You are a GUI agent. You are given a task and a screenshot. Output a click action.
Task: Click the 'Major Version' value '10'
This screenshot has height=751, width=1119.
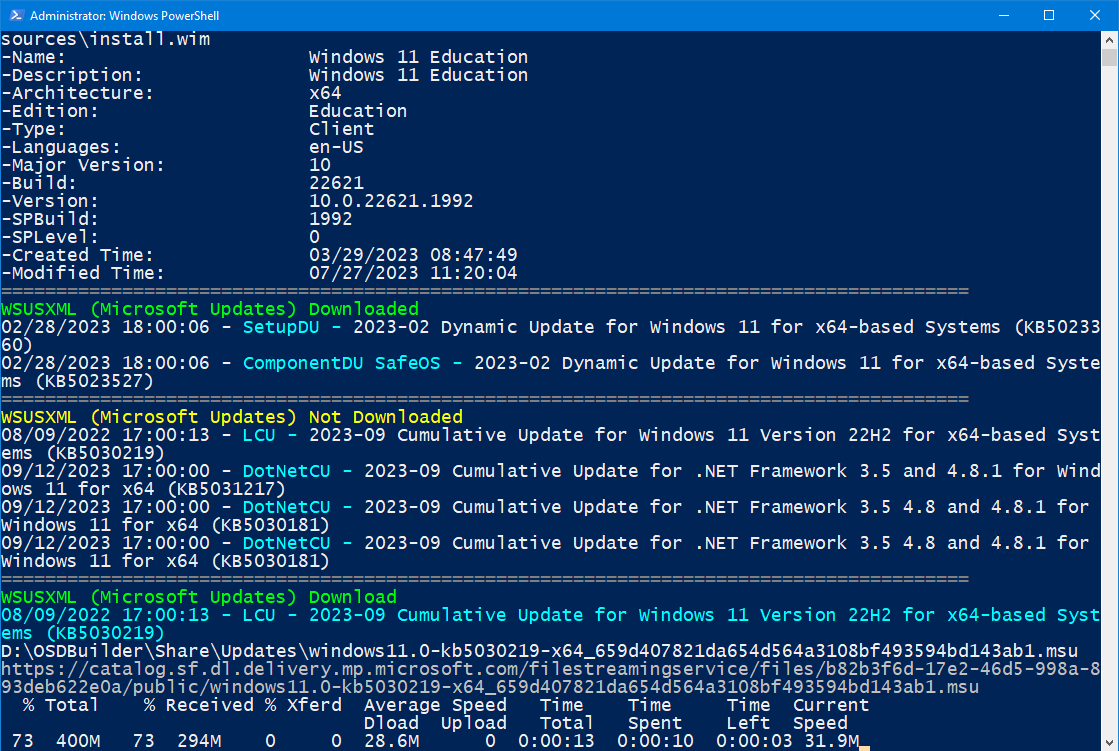click(320, 165)
